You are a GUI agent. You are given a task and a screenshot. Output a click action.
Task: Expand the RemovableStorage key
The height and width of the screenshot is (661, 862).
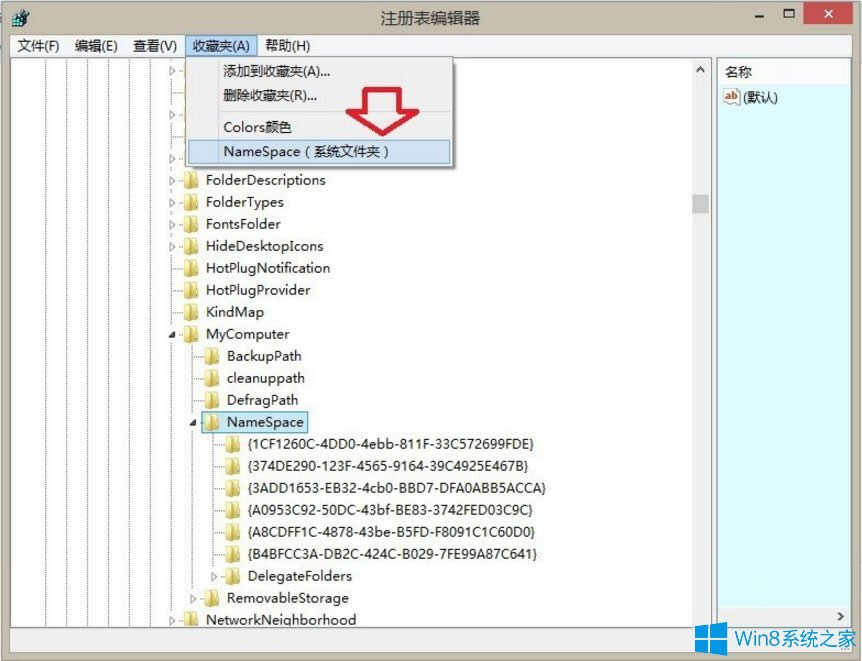point(190,598)
